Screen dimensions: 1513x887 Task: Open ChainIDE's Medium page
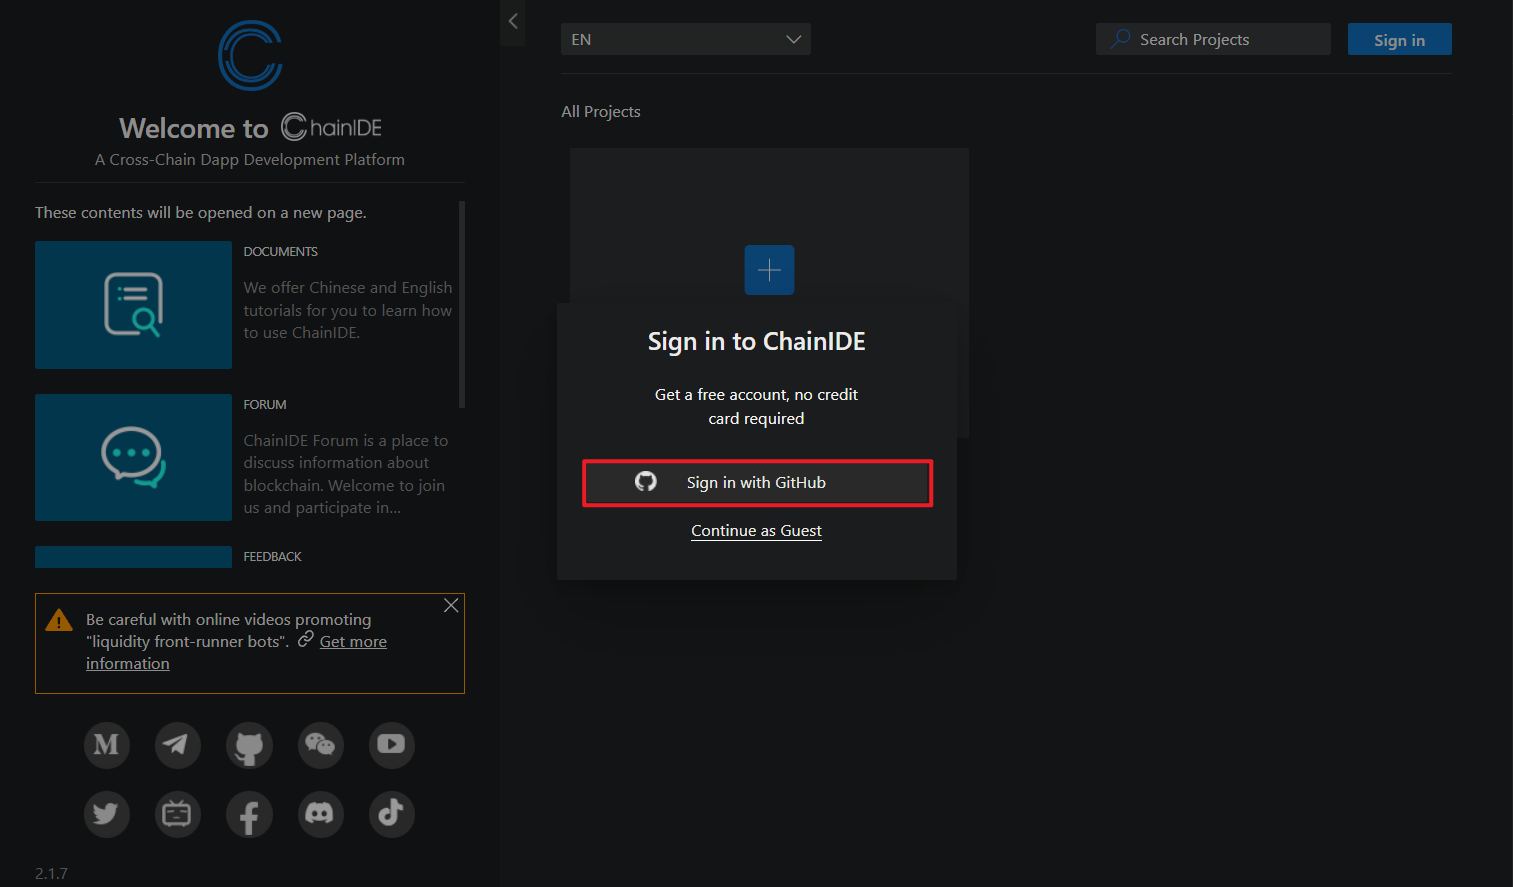tap(107, 745)
